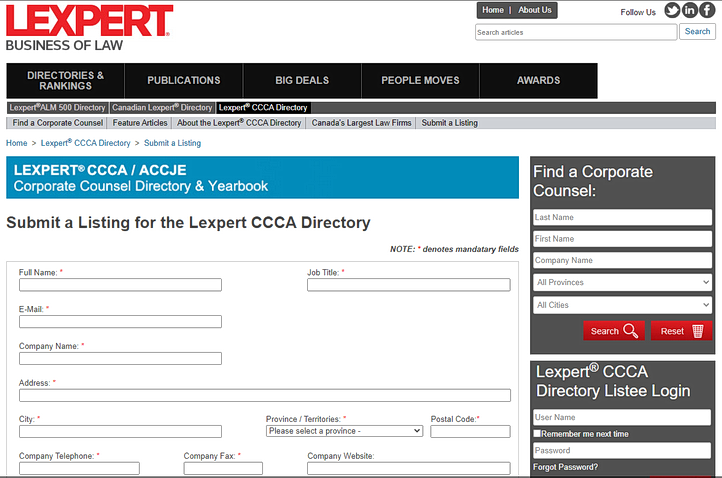Click the Reset button with trash icon
The image size is (722, 478).
click(x=681, y=331)
